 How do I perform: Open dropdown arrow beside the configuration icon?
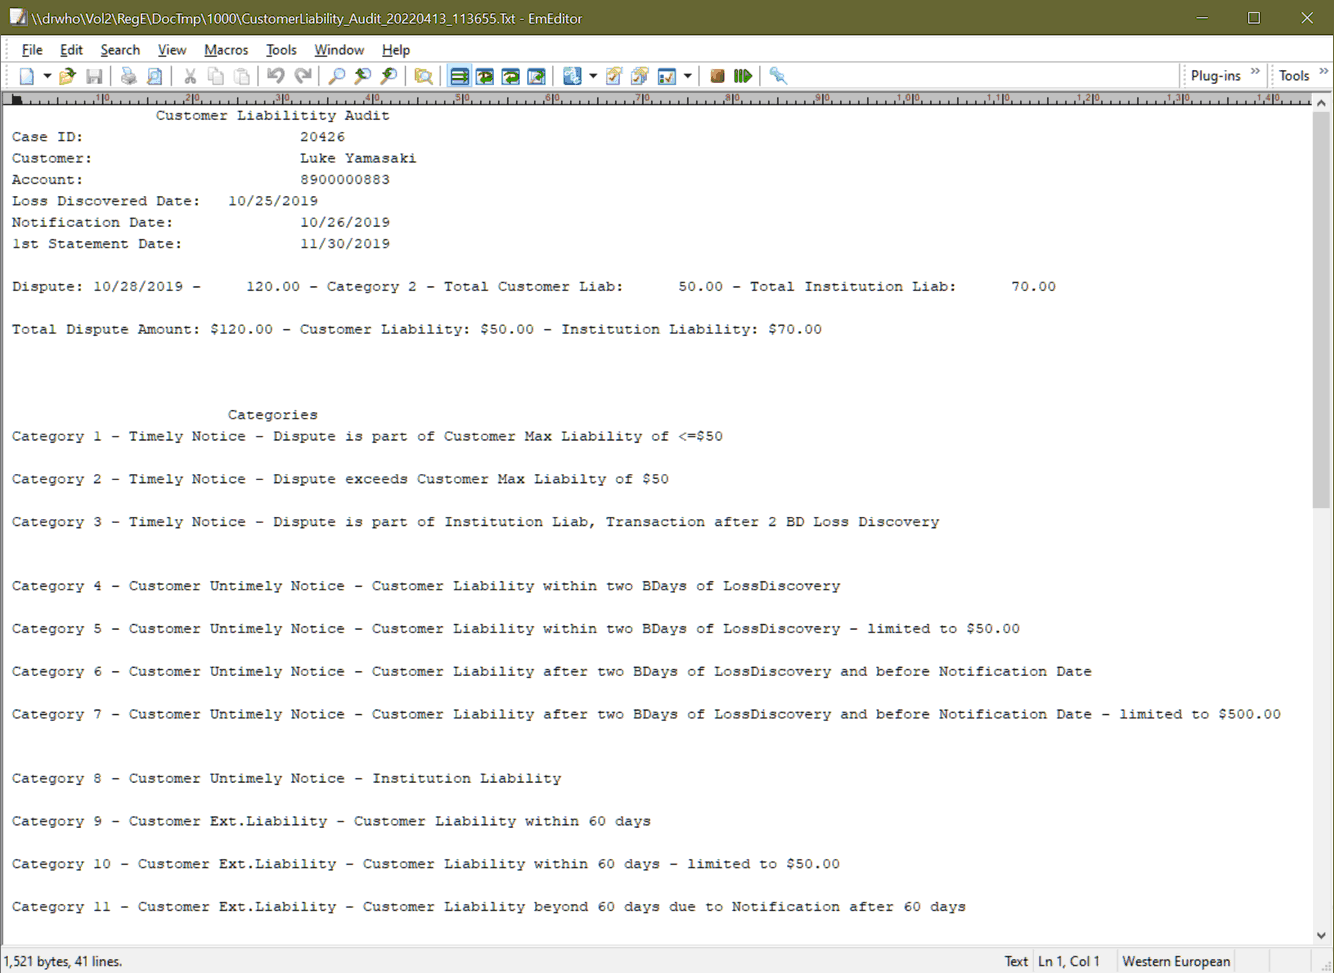click(x=688, y=76)
